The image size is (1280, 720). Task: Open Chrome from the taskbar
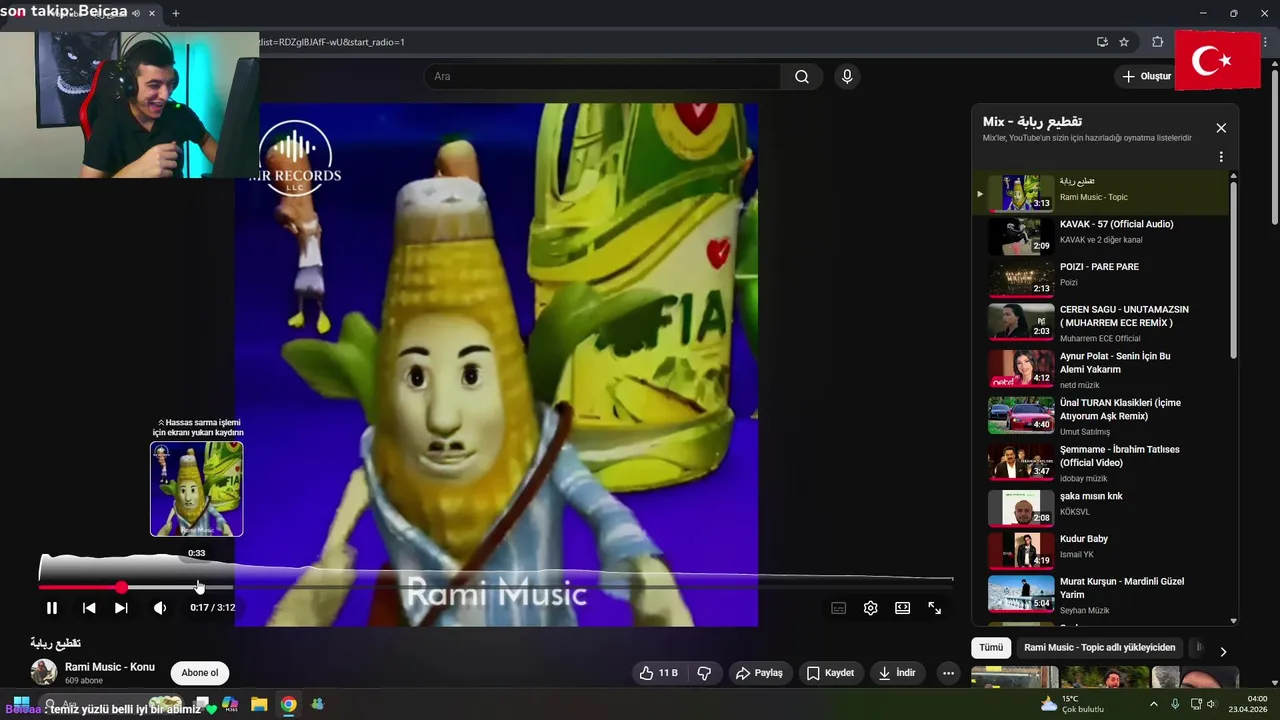pyautogui.click(x=288, y=704)
